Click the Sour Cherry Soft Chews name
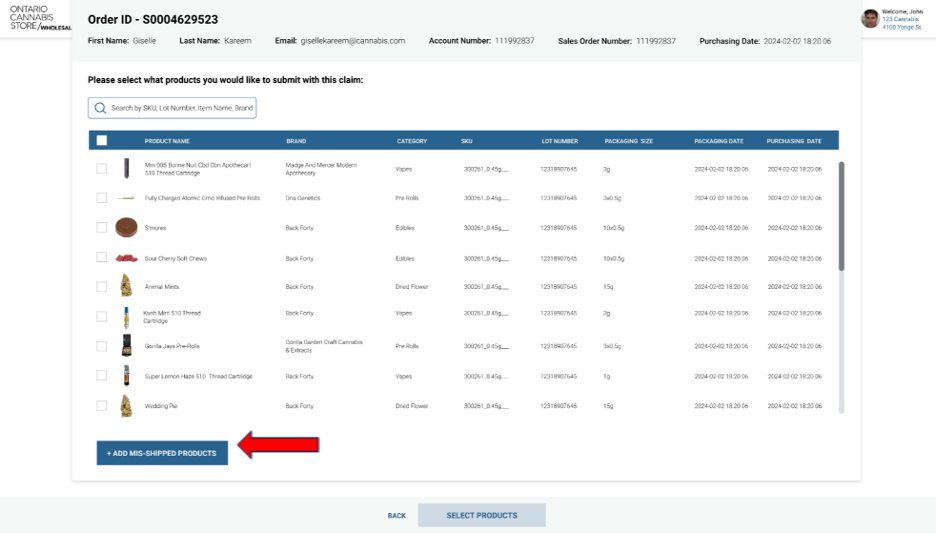 [176, 259]
